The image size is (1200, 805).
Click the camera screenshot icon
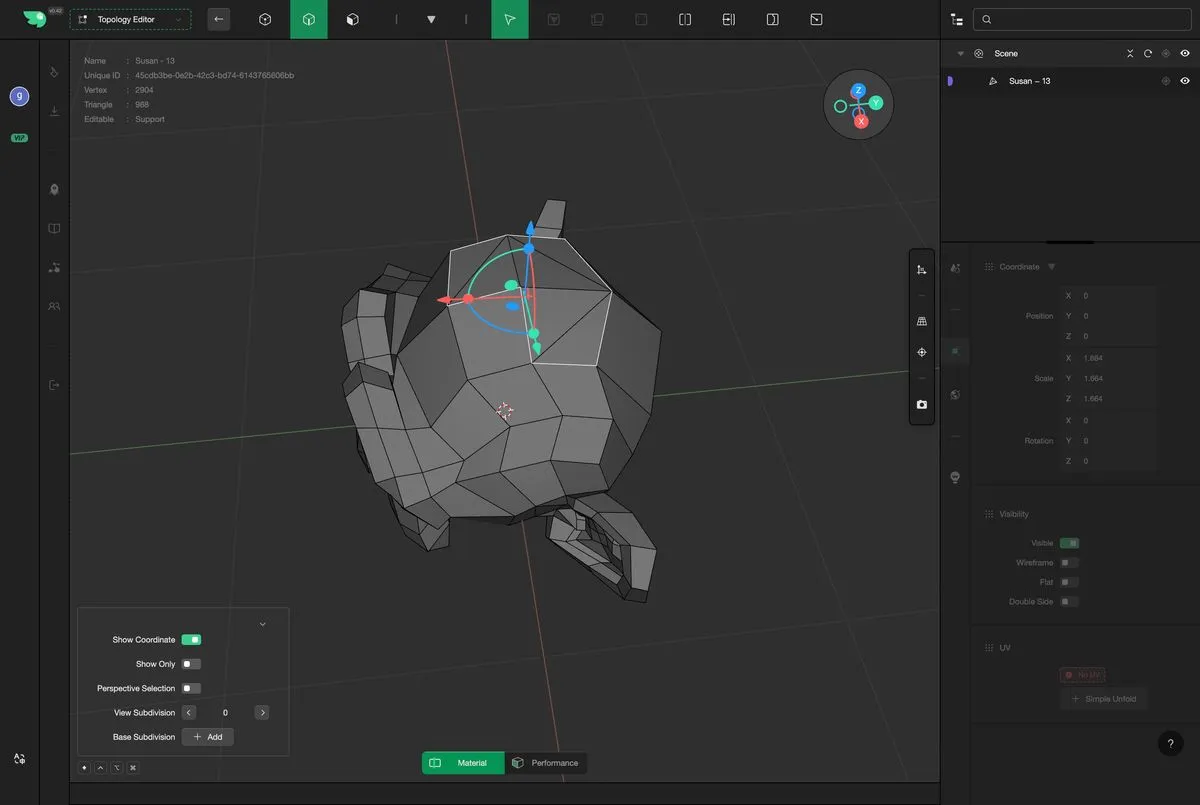(921, 405)
